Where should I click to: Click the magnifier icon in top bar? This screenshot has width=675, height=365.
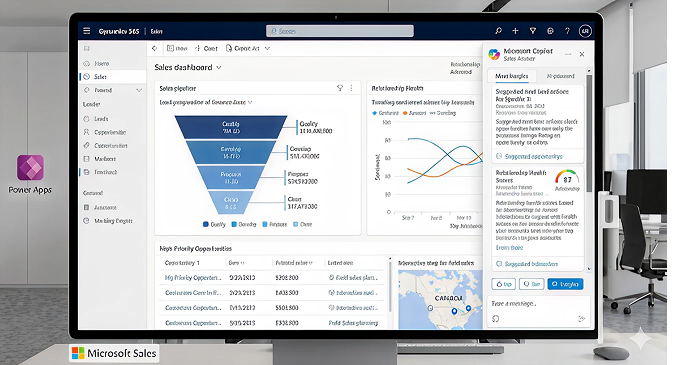(499, 31)
